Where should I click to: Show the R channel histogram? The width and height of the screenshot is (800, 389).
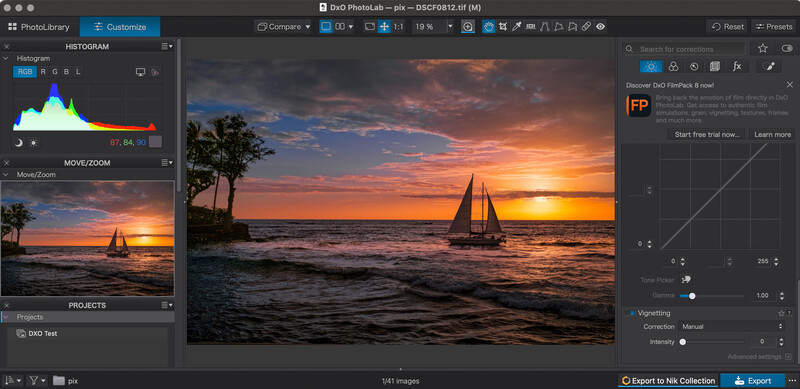pyautogui.click(x=43, y=72)
